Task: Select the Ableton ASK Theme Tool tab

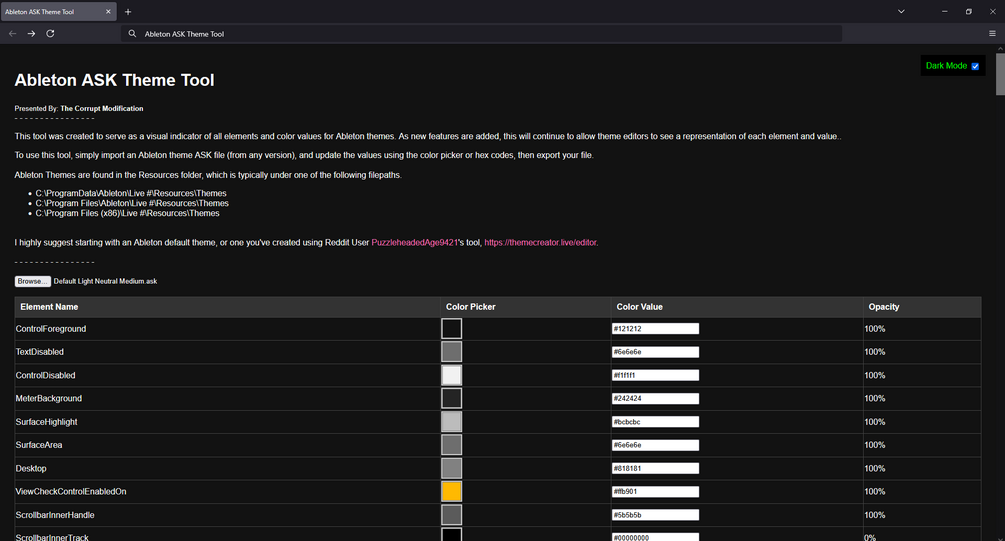Action: [58, 12]
